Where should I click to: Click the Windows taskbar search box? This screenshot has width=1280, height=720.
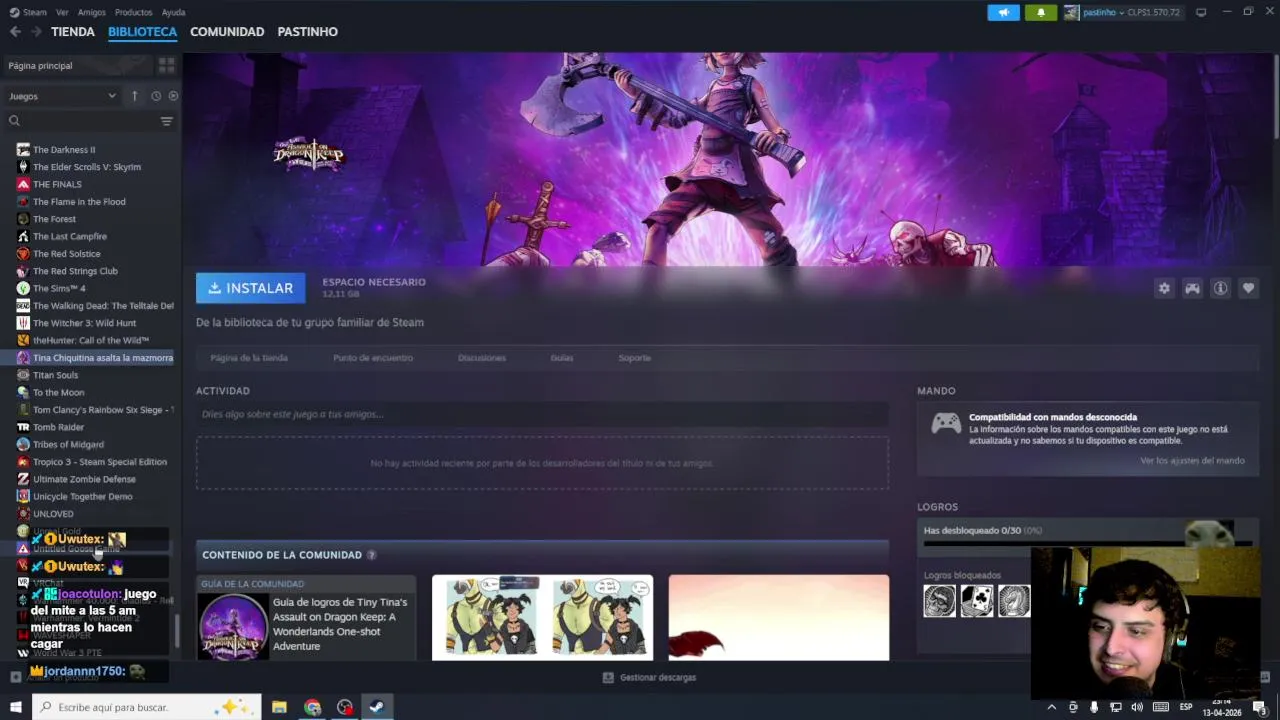pyautogui.click(x=146, y=707)
